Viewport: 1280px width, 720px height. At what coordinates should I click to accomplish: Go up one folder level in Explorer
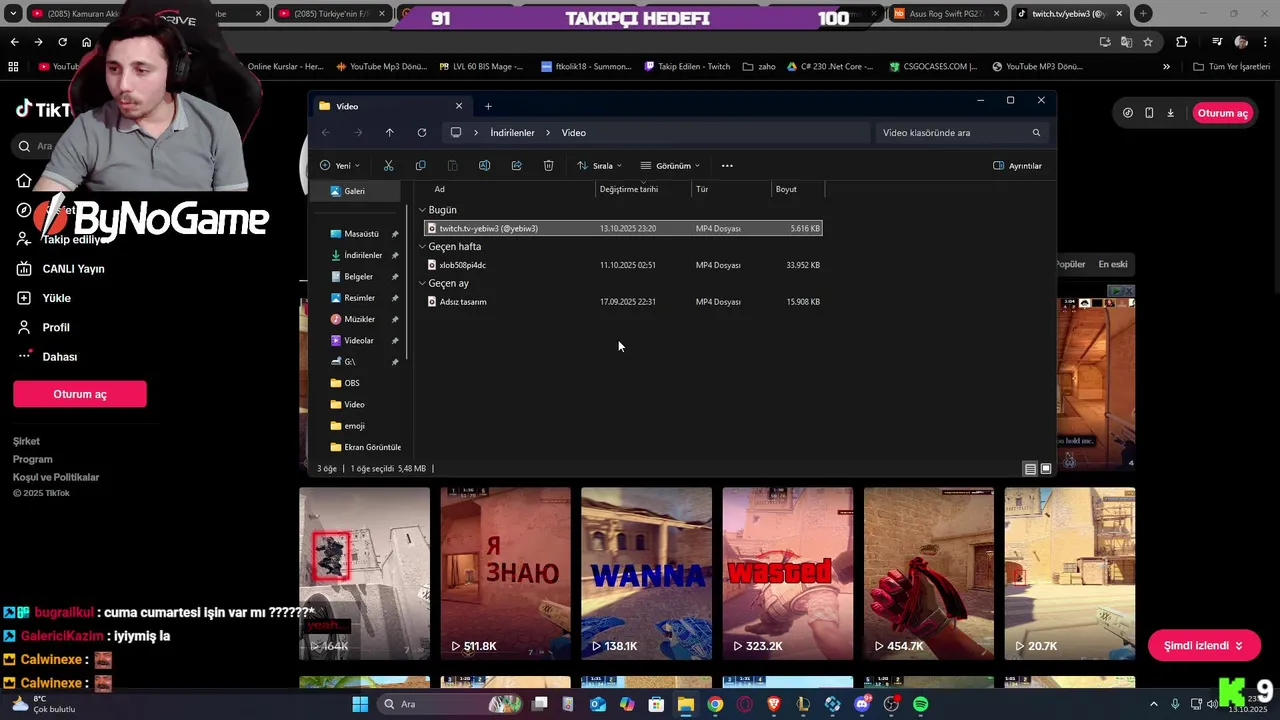[389, 132]
